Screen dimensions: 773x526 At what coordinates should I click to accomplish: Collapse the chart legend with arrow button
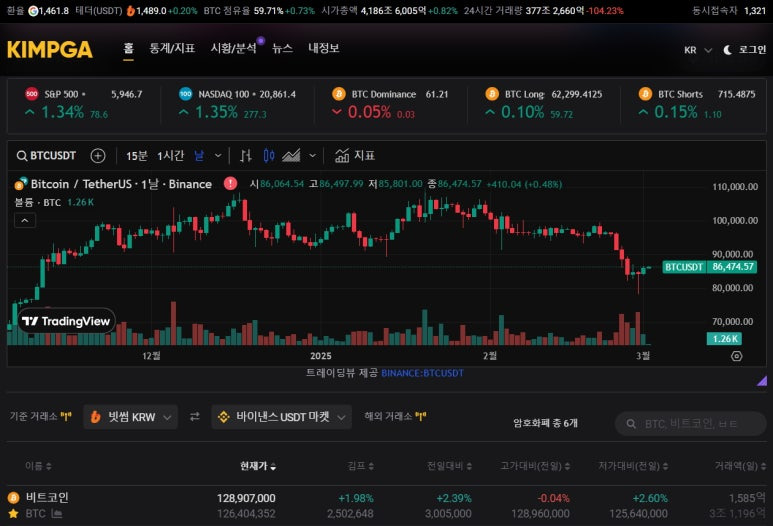pyautogui.click(x=25, y=220)
